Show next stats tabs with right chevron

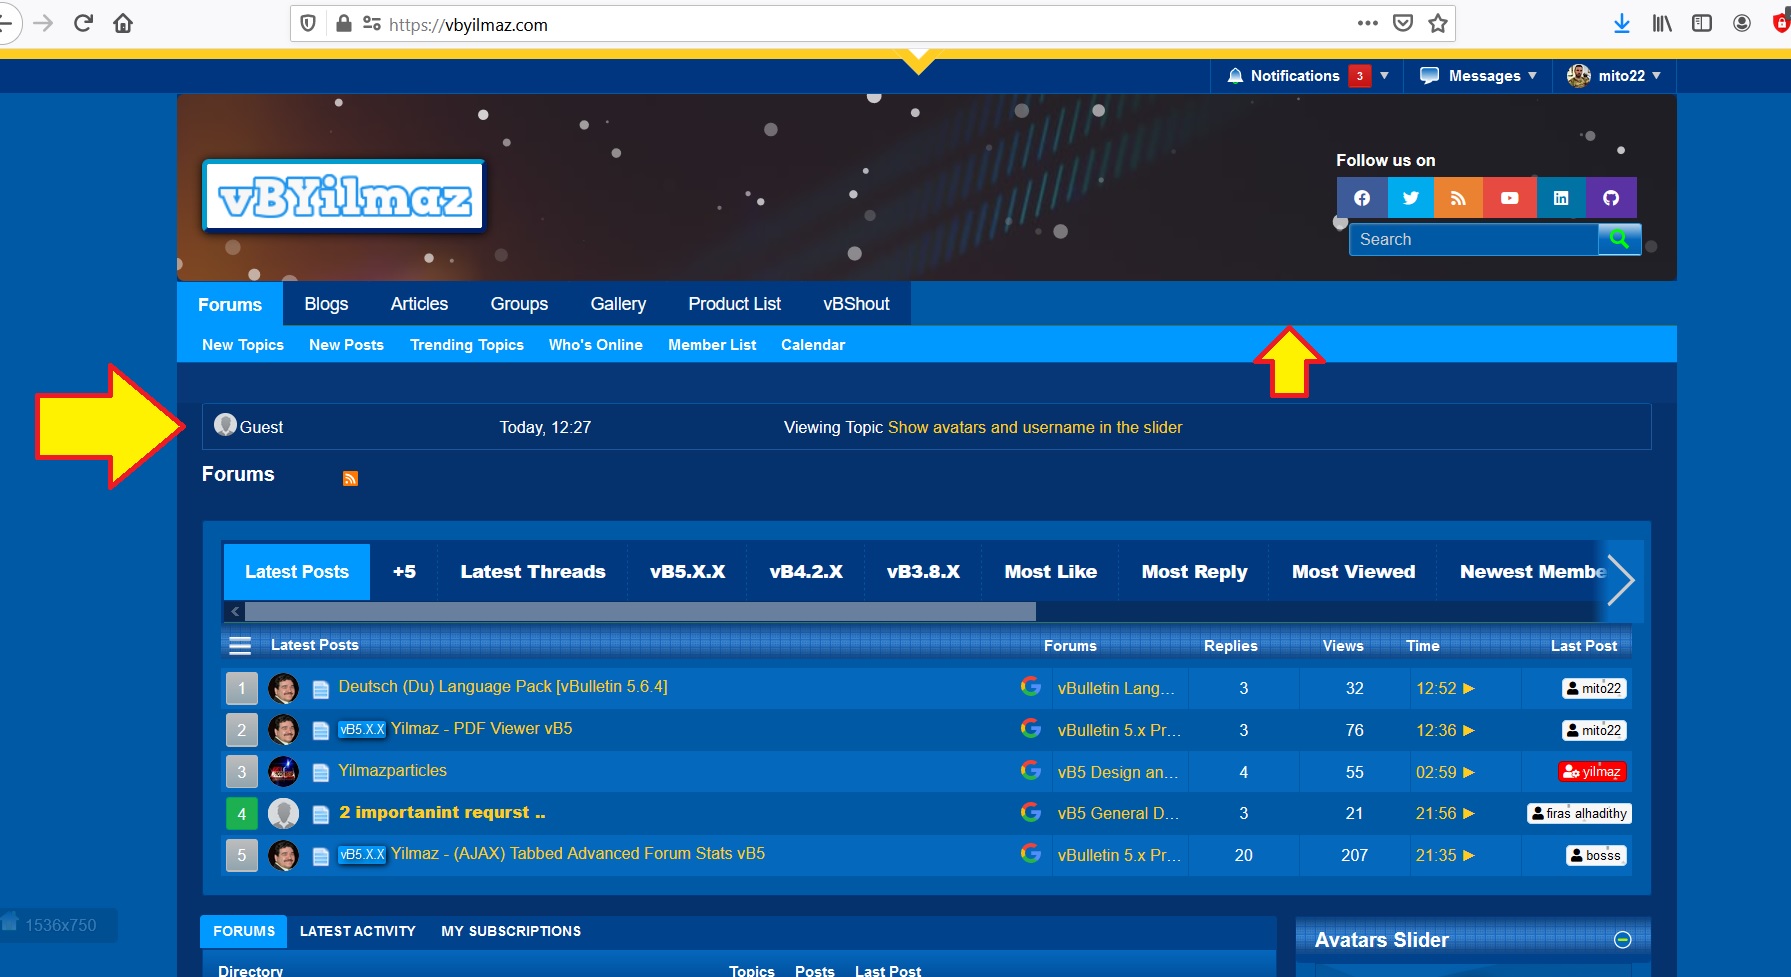(1621, 580)
